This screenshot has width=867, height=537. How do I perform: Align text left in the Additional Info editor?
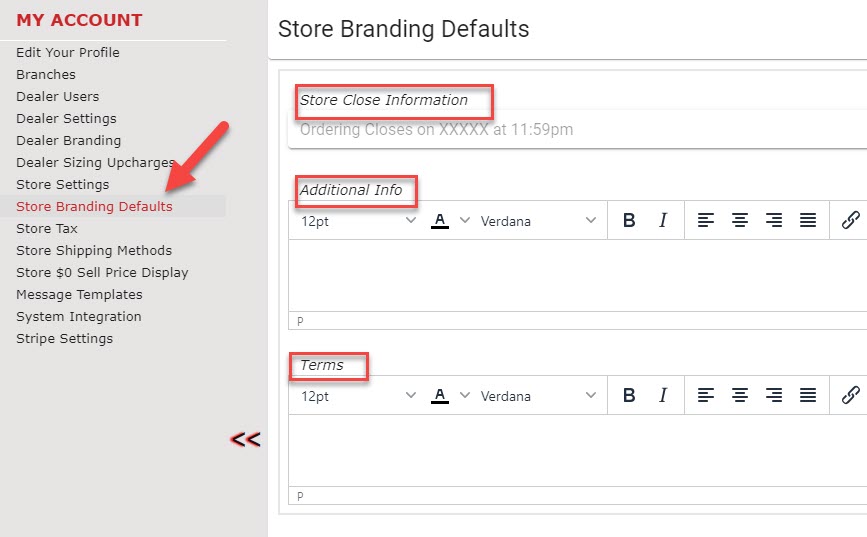[706, 221]
